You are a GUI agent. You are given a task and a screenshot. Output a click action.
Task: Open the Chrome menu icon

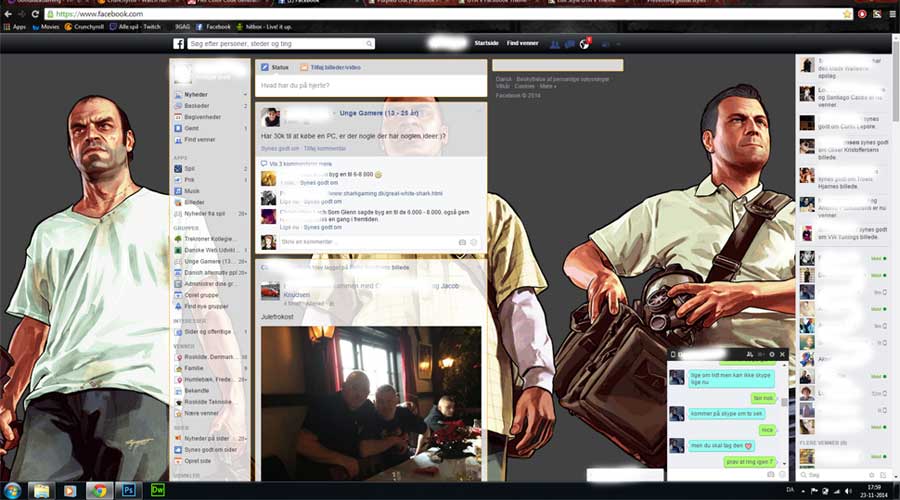(893, 14)
